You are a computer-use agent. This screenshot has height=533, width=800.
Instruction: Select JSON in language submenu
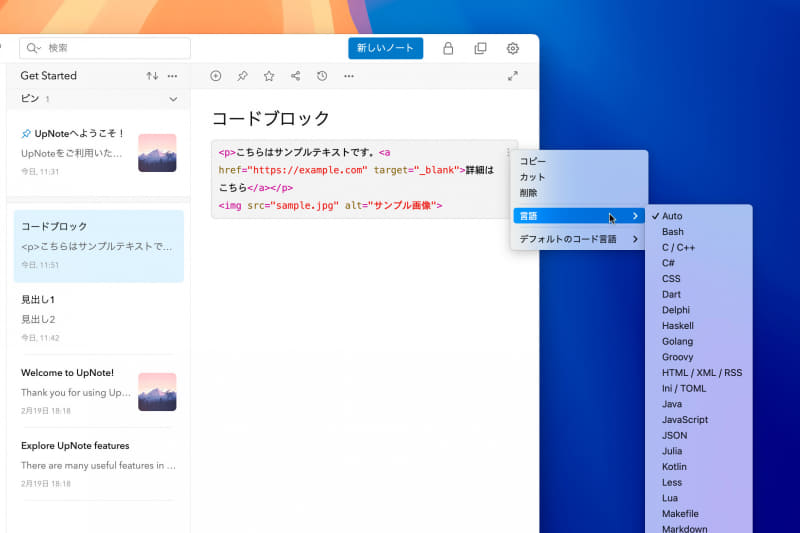click(698, 435)
